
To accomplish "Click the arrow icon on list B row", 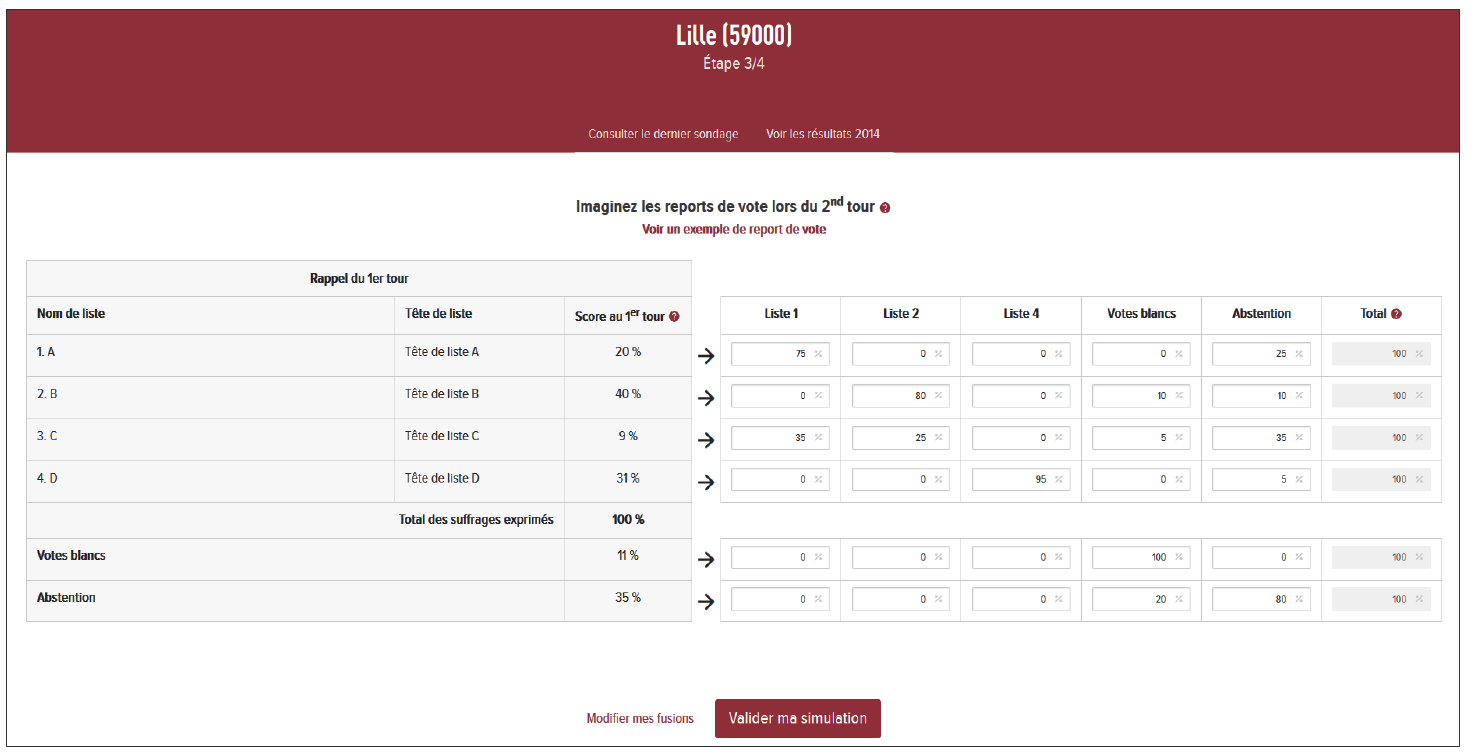I will 706,398.
